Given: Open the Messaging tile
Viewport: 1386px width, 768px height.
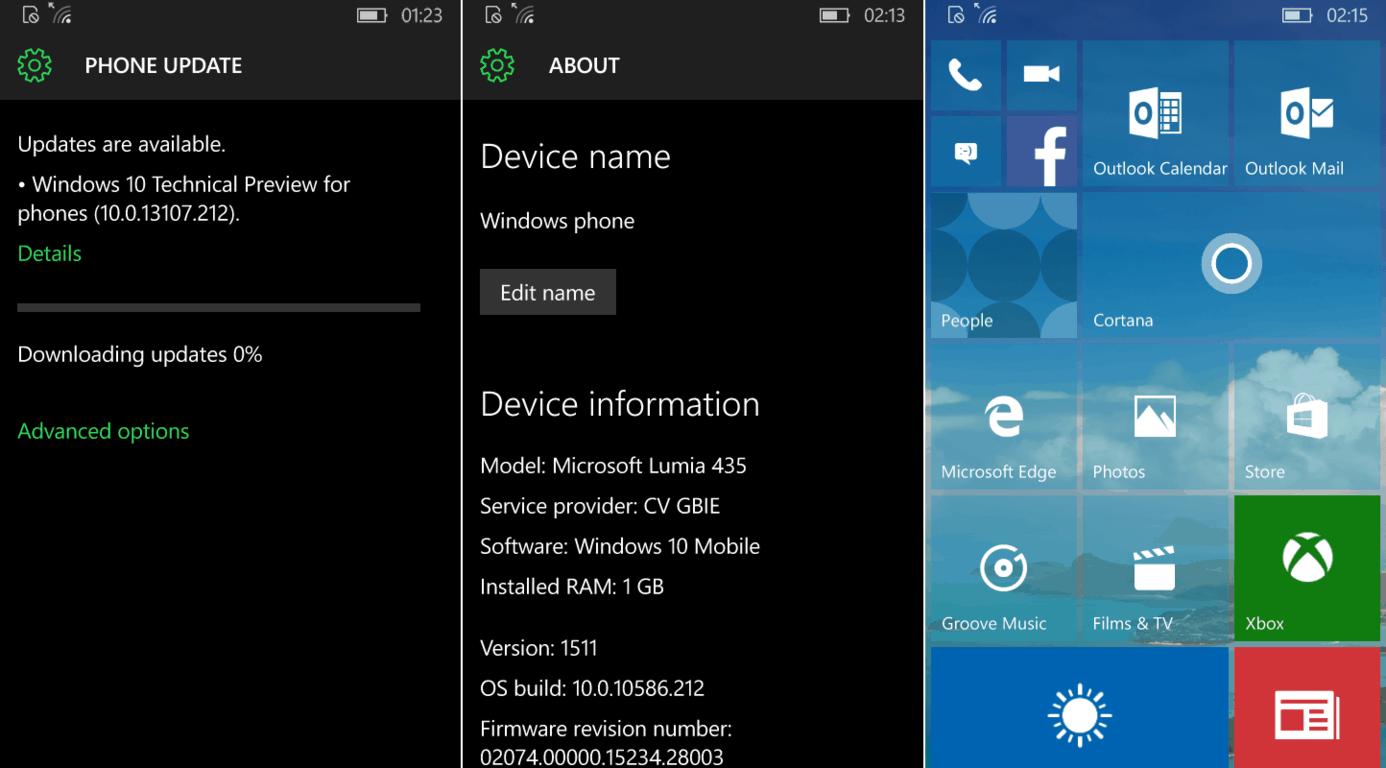Looking at the screenshot, I should click(966, 151).
